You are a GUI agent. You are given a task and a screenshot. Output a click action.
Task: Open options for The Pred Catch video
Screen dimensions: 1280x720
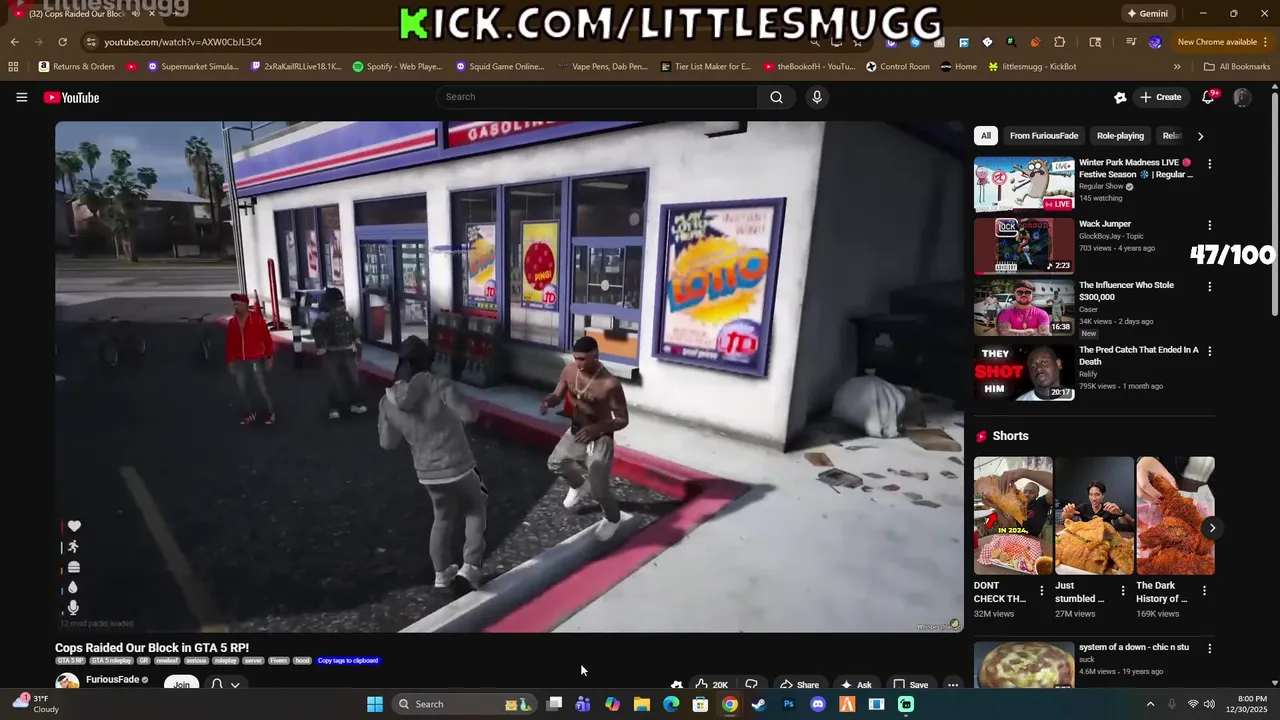(x=1209, y=352)
